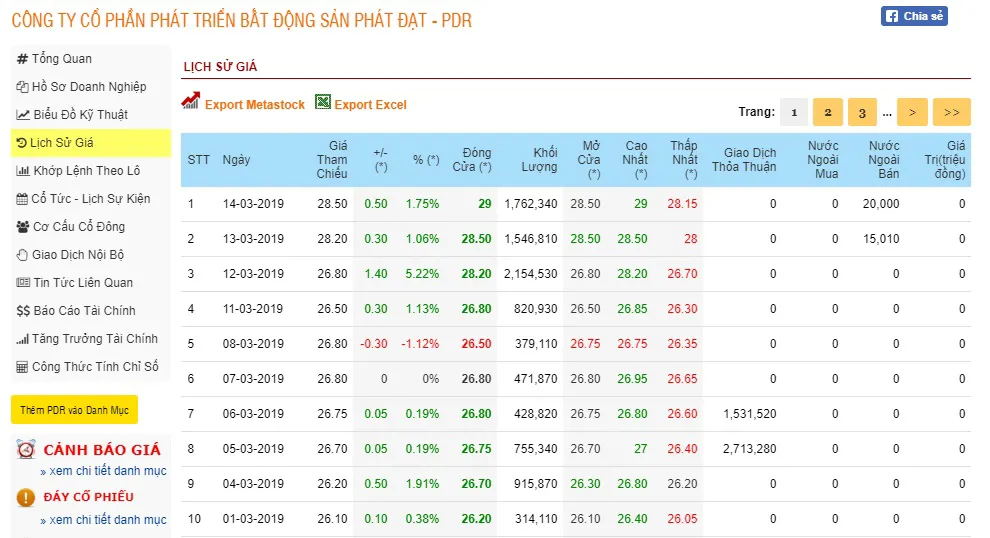Viewport: 990px width, 538px height.
Task: Click the Khối Lượng column header
Action: coord(539,160)
